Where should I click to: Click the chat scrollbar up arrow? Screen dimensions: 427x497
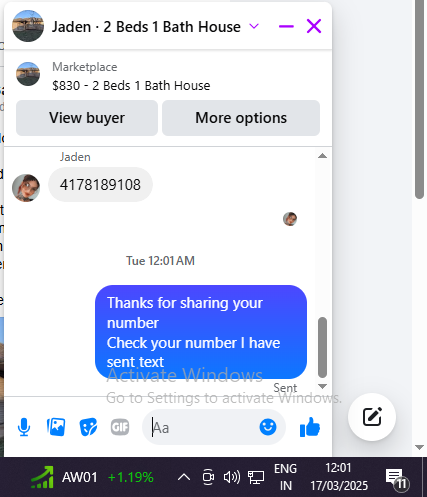point(322,156)
